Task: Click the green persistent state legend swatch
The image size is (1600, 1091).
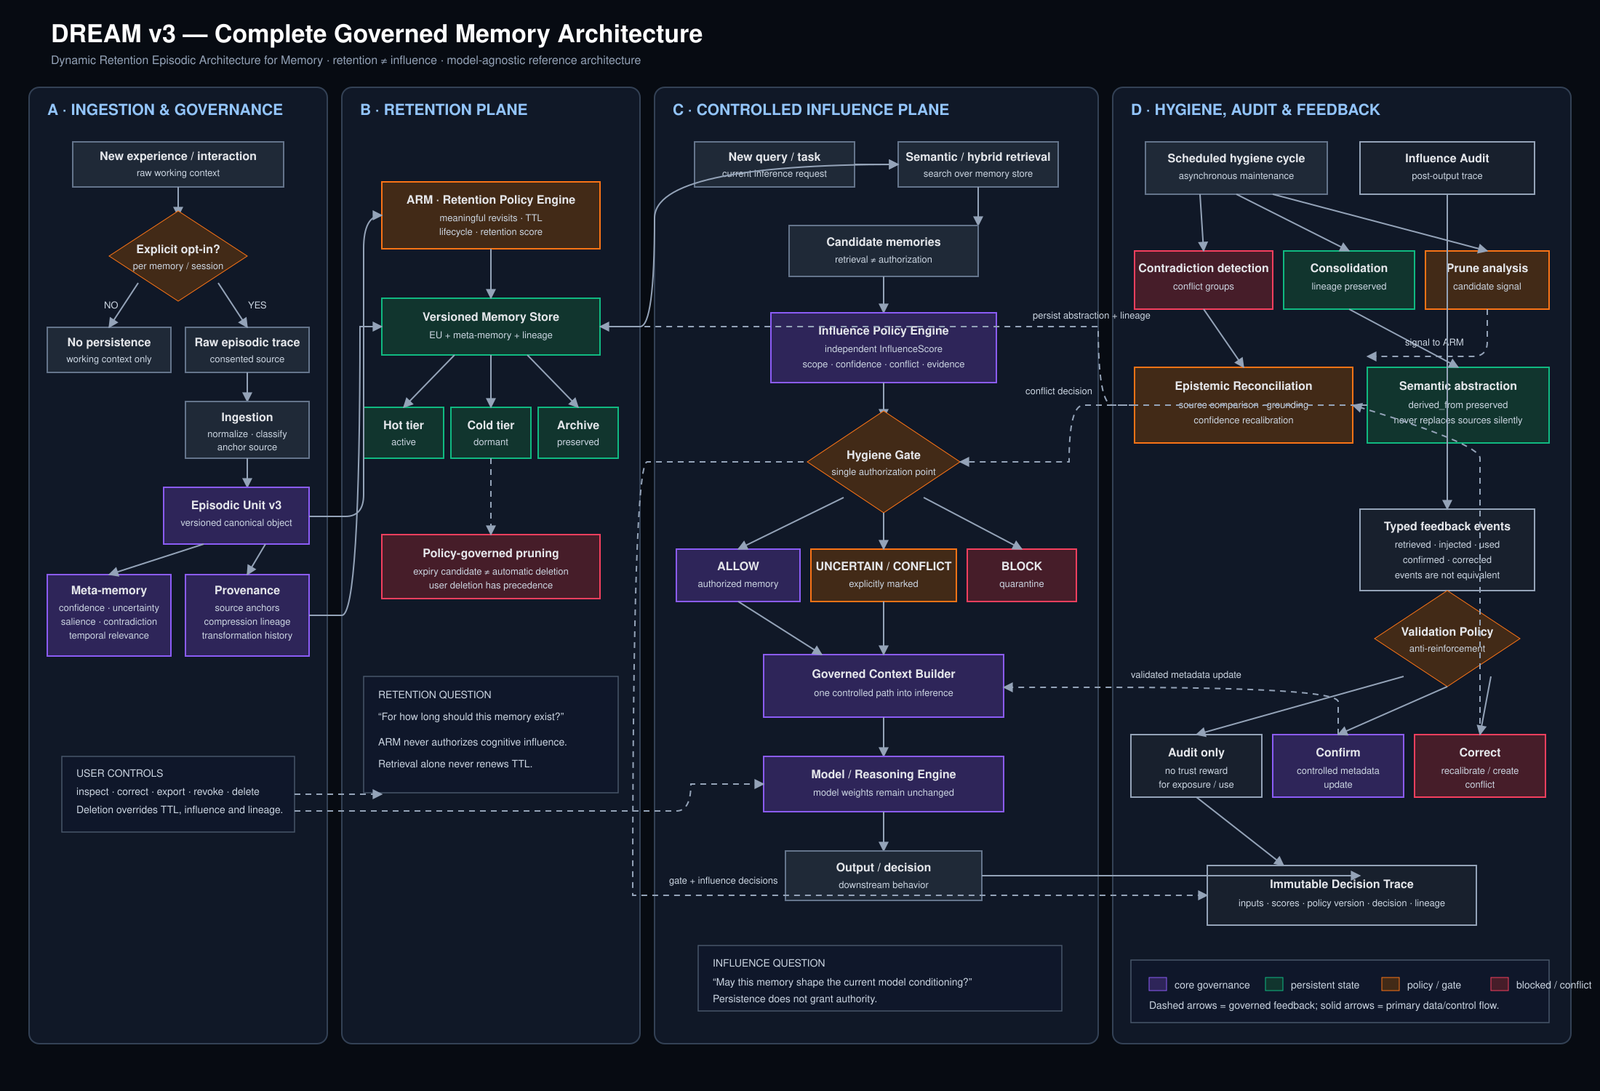Action: click(1274, 984)
